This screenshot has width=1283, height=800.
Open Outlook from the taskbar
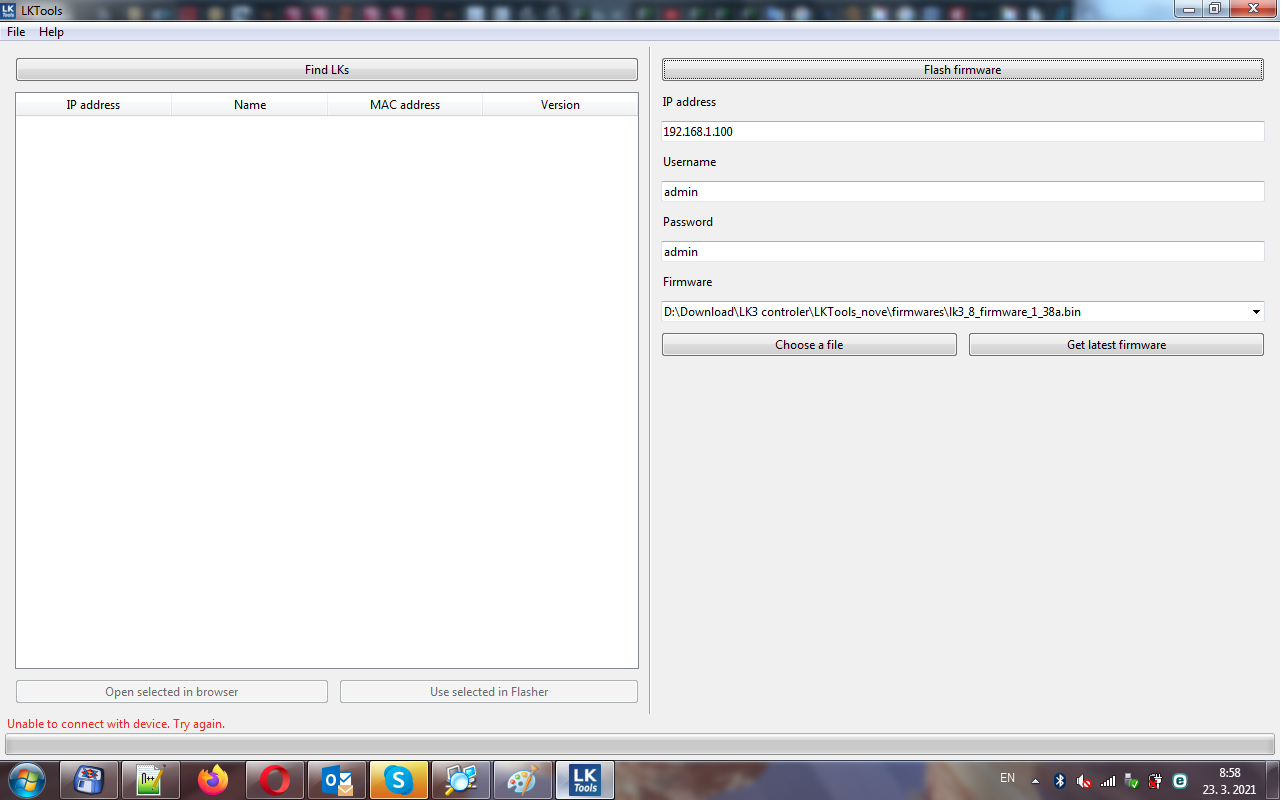[337, 780]
